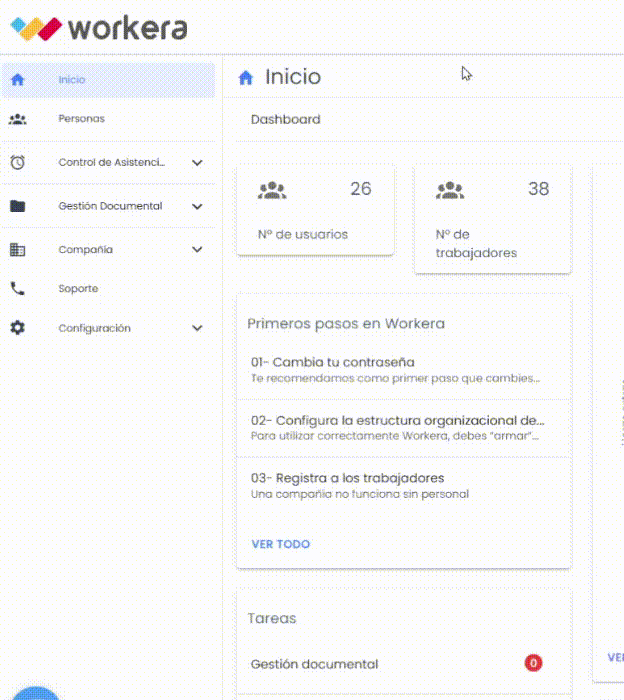Select Gestión Documental in the sidebar
Image resolution: width=624 pixels, height=700 pixels.
(108, 206)
